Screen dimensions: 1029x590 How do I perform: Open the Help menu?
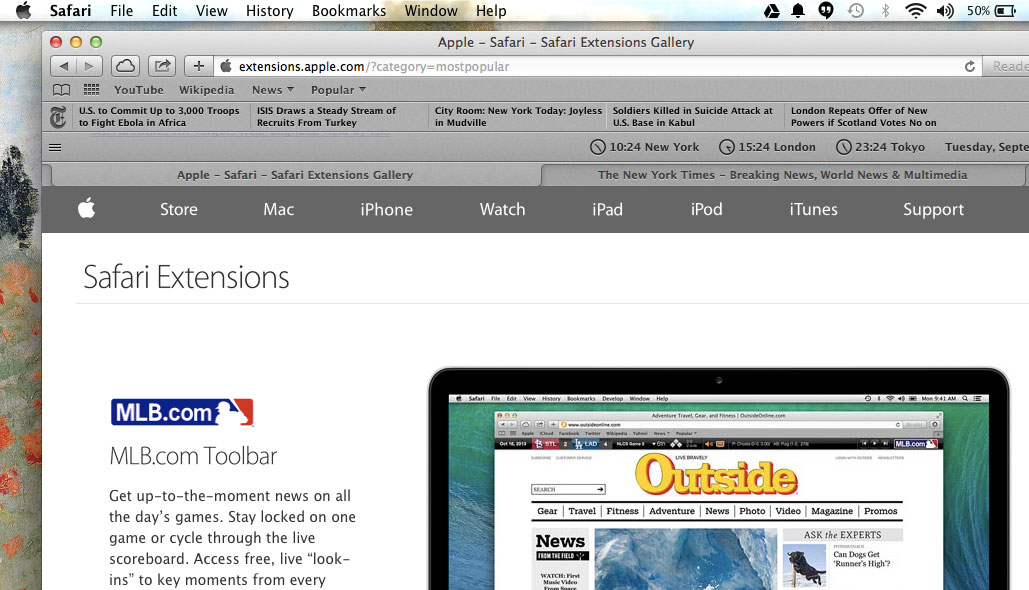[x=491, y=11]
